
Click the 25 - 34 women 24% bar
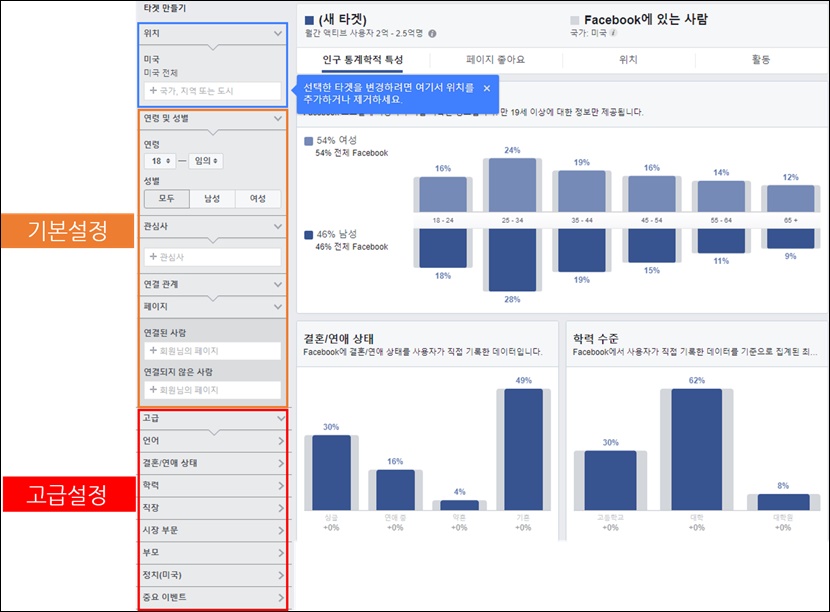tap(512, 185)
